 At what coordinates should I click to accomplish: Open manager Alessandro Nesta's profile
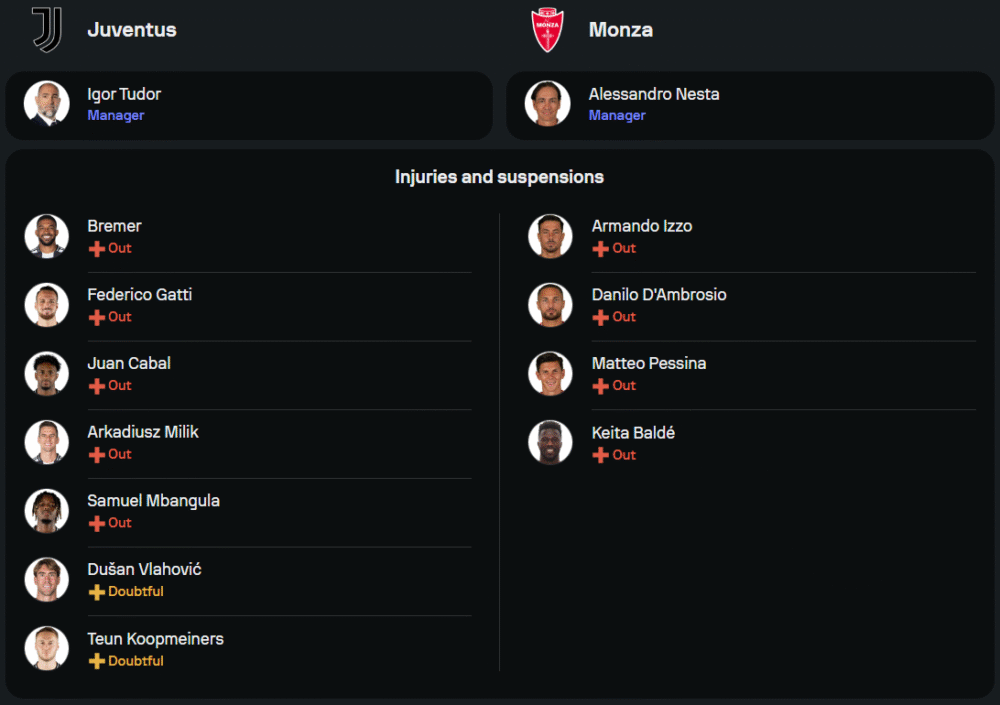[654, 95]
